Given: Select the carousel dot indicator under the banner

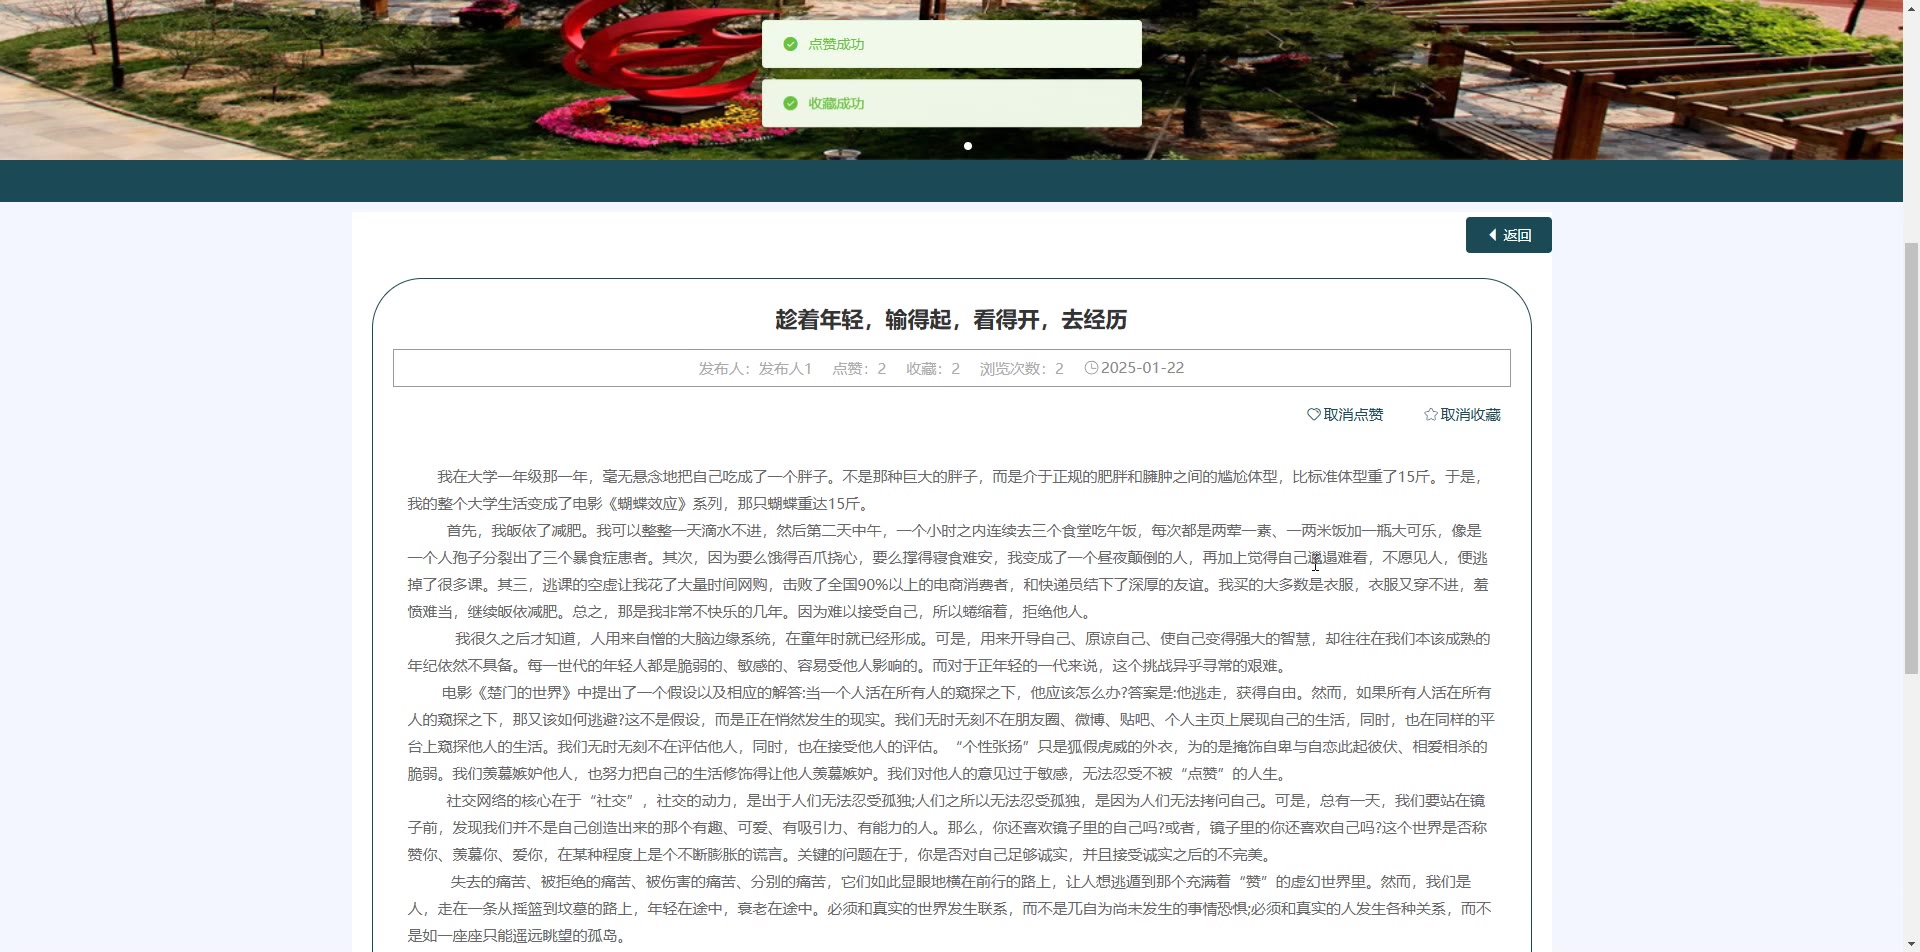Looking at the screenshot, I should click(x=967, y=146).
